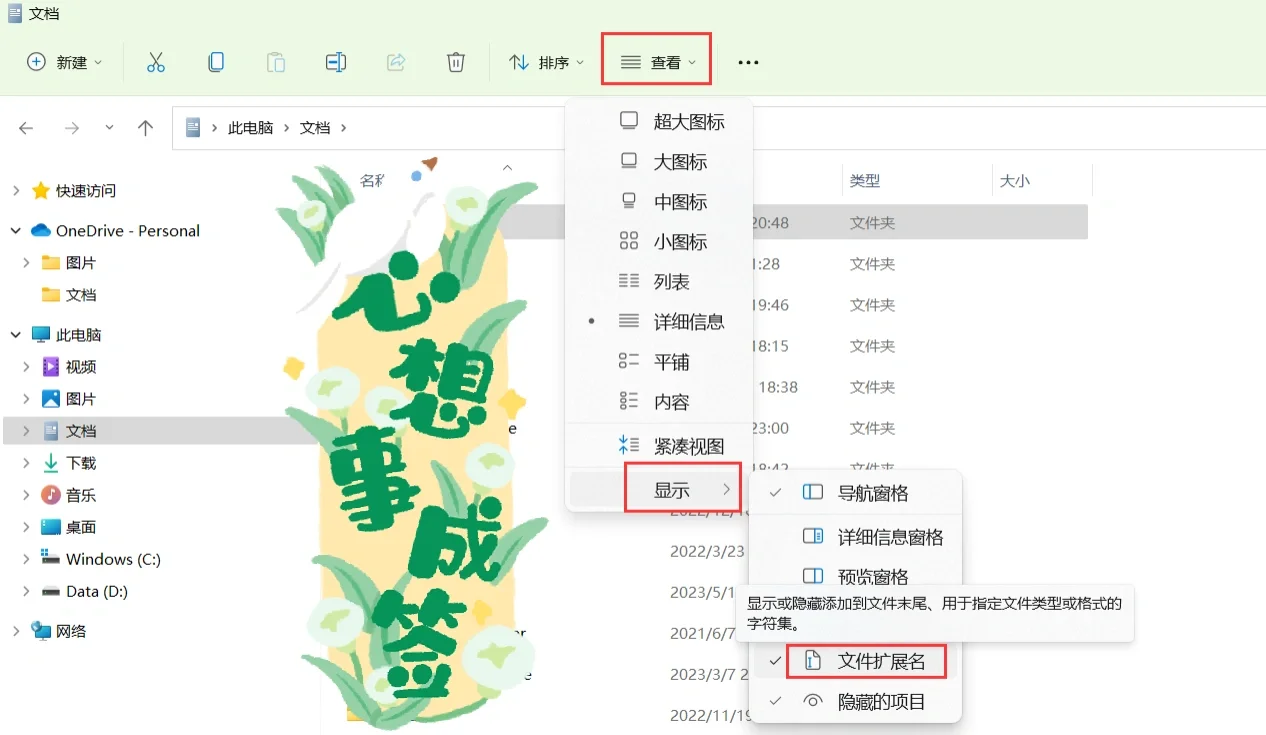This screenshot has height=735, width=1266.
Task: Choose 列表 view from the menu
Action: pos(671,281)
